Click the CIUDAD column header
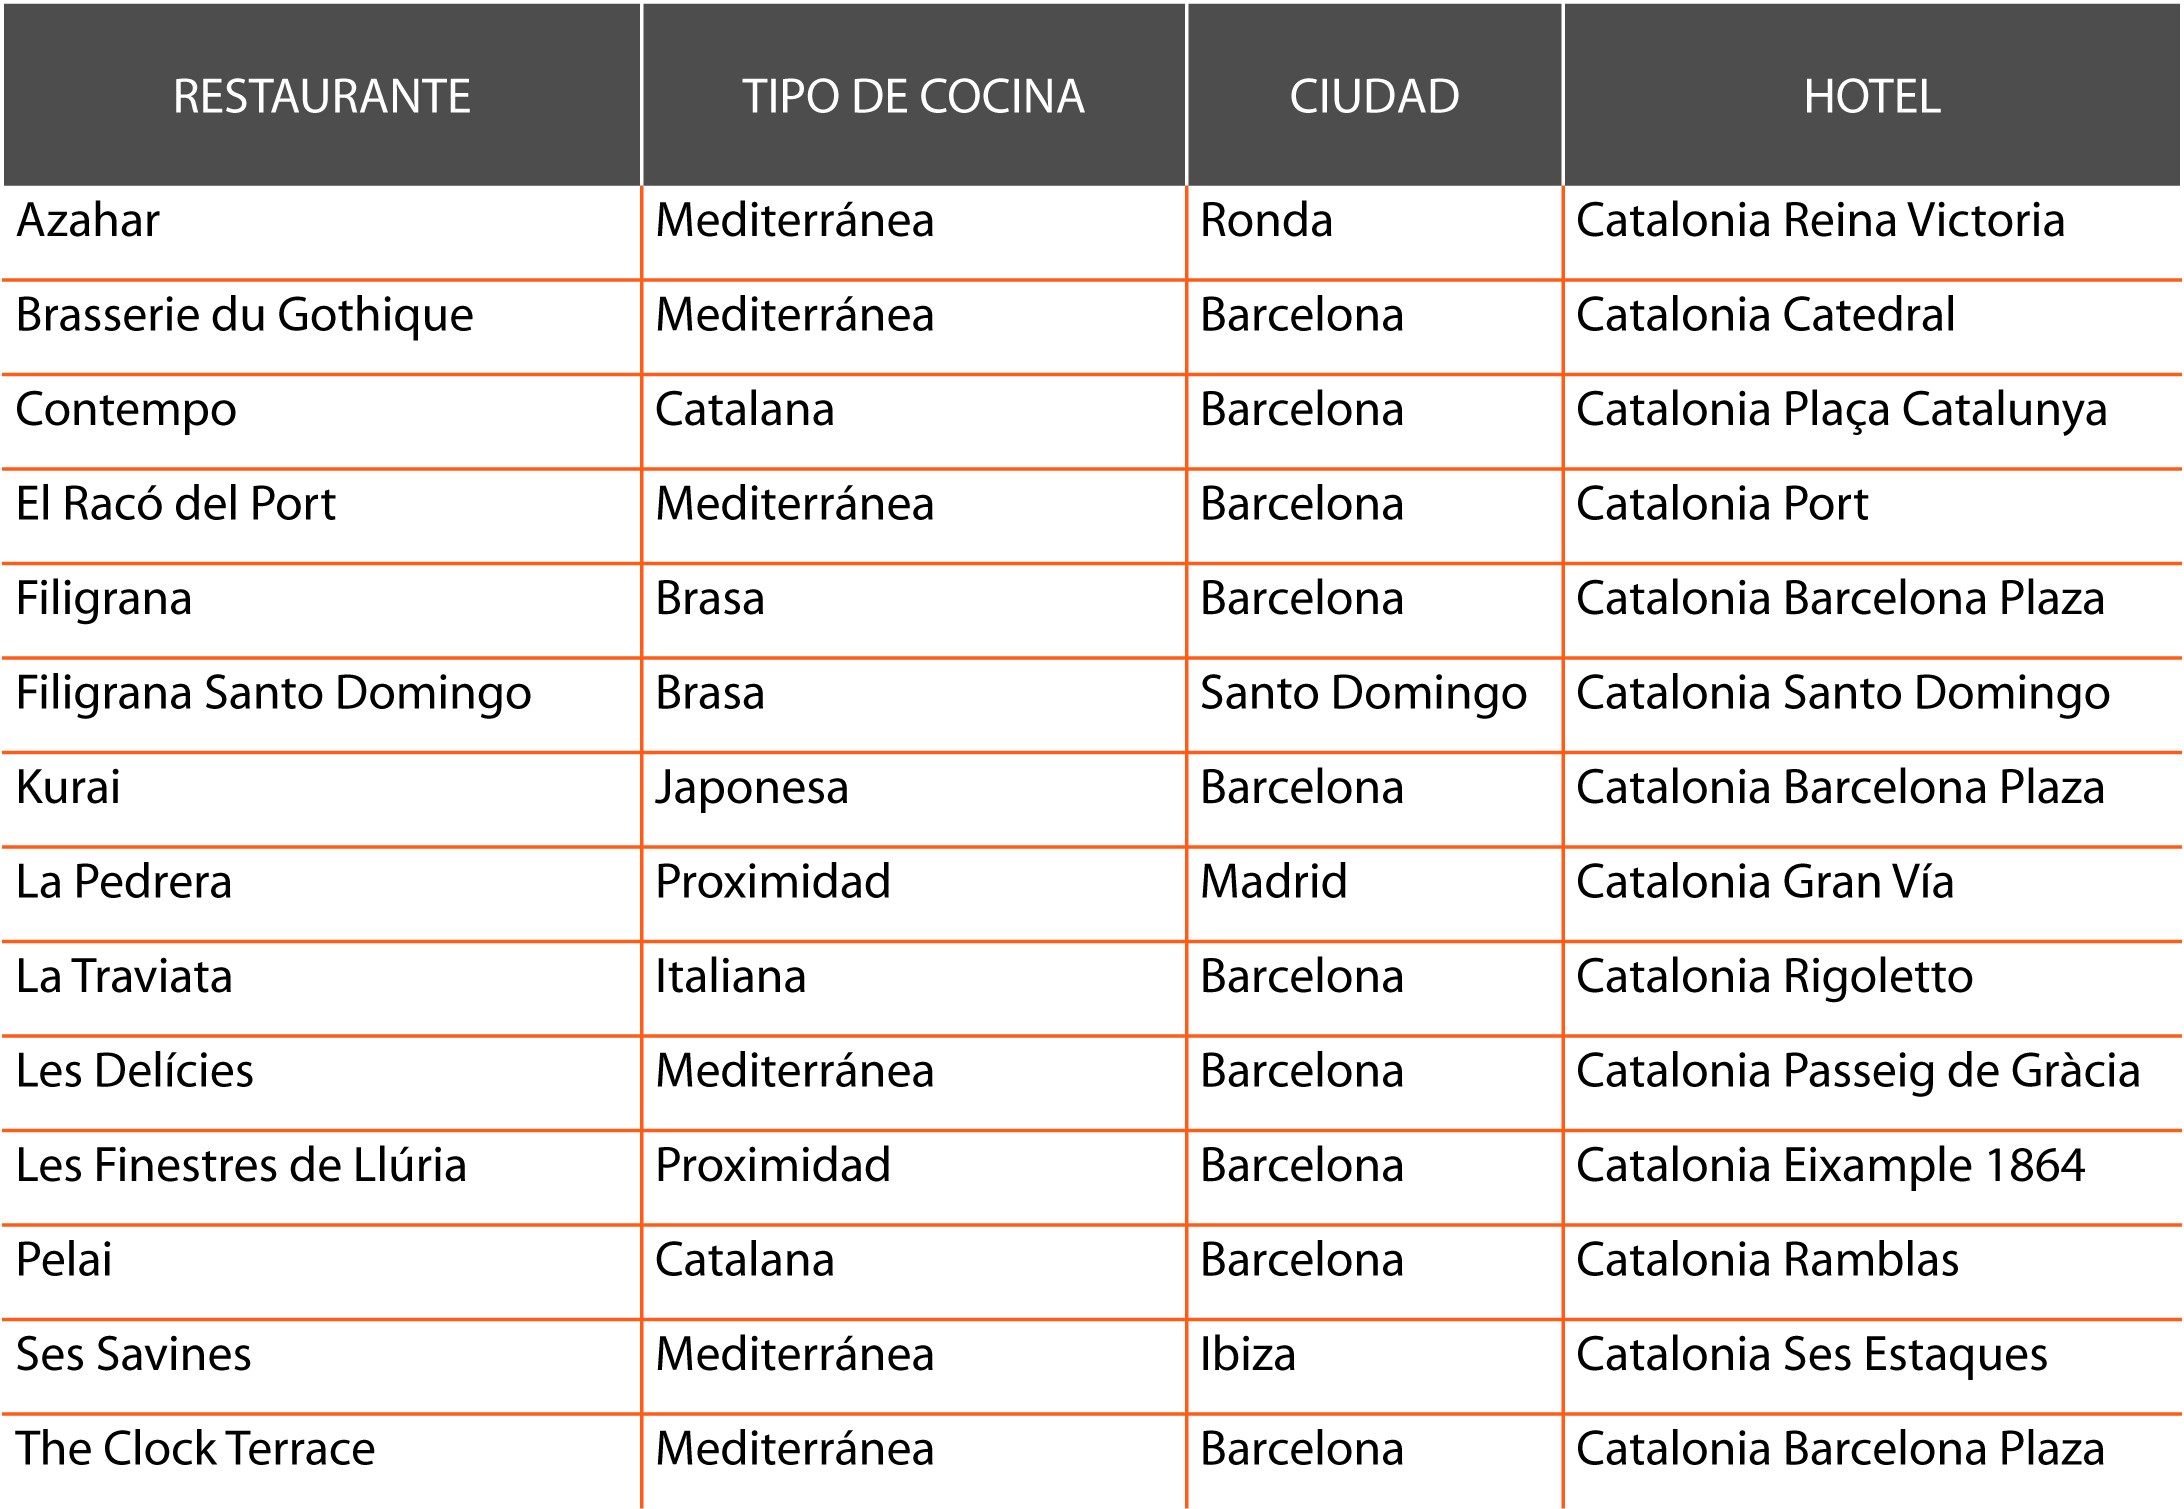 1374,96
